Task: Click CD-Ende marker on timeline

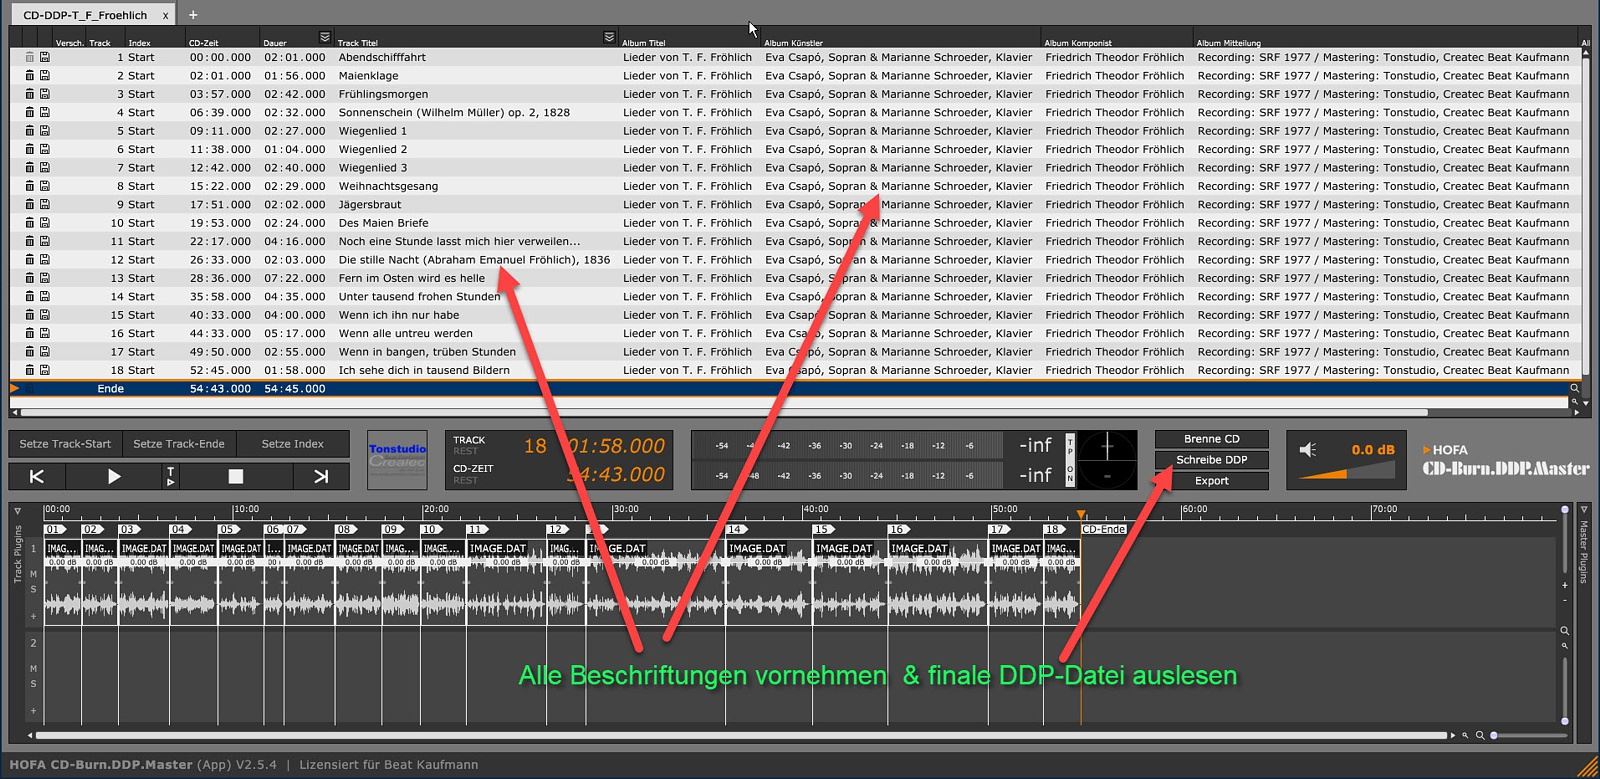Action: tap(1103, 529)
